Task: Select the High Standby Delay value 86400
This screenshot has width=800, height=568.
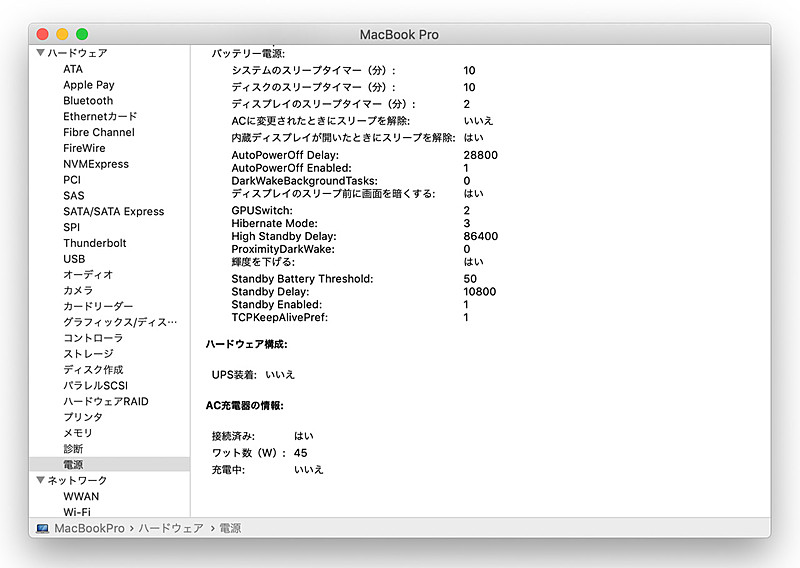Action: 481,236
